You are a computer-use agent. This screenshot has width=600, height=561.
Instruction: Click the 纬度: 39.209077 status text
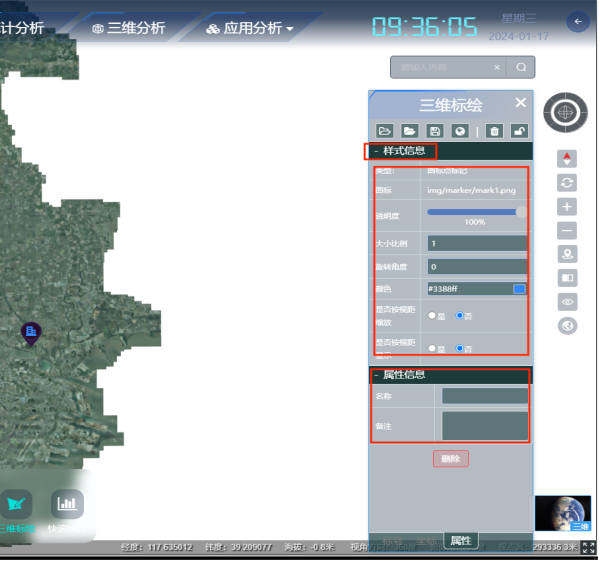pyautogui.click(x=238, y=547)
